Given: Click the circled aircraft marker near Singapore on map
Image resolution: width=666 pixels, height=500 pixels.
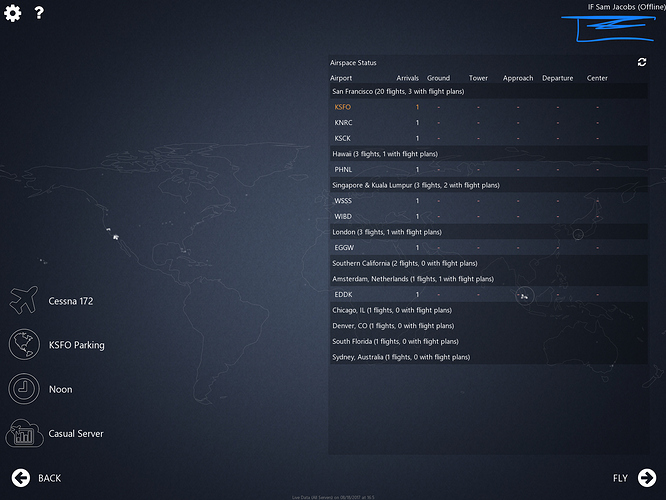Looking at the screenshot, I should pos(525,296).
